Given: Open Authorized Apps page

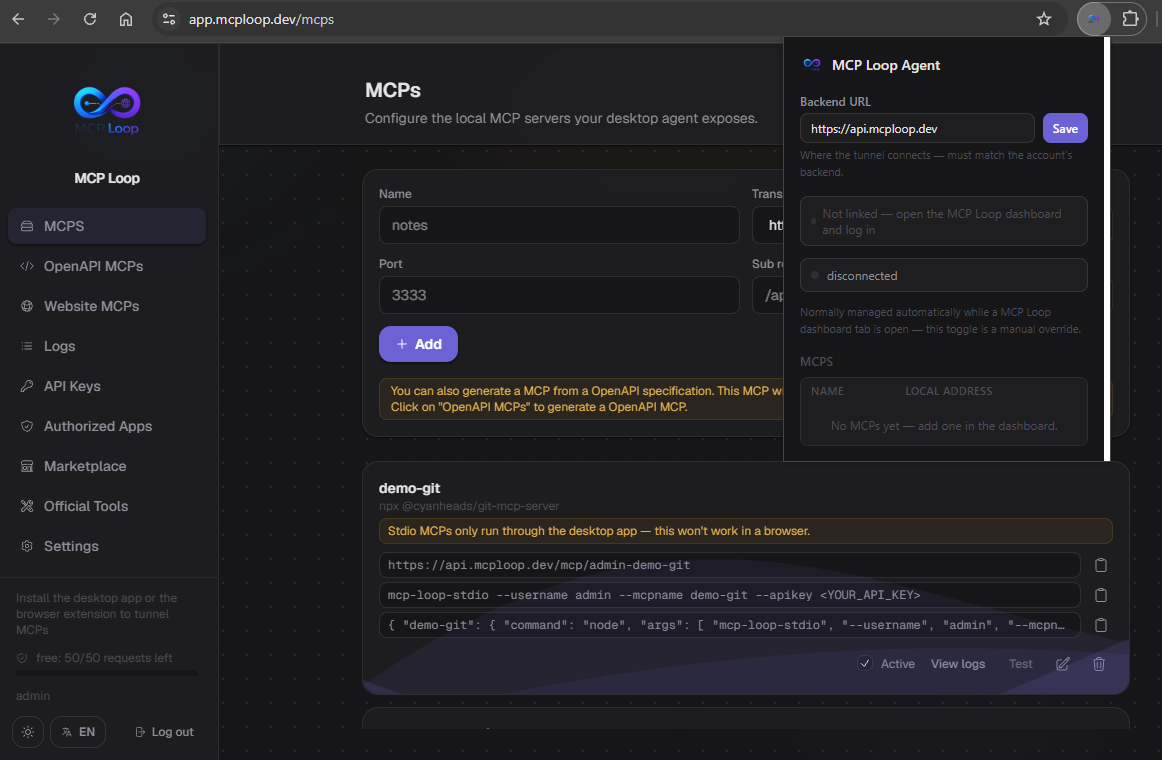Looking at the screenshot, I should [x=107, y=426].
